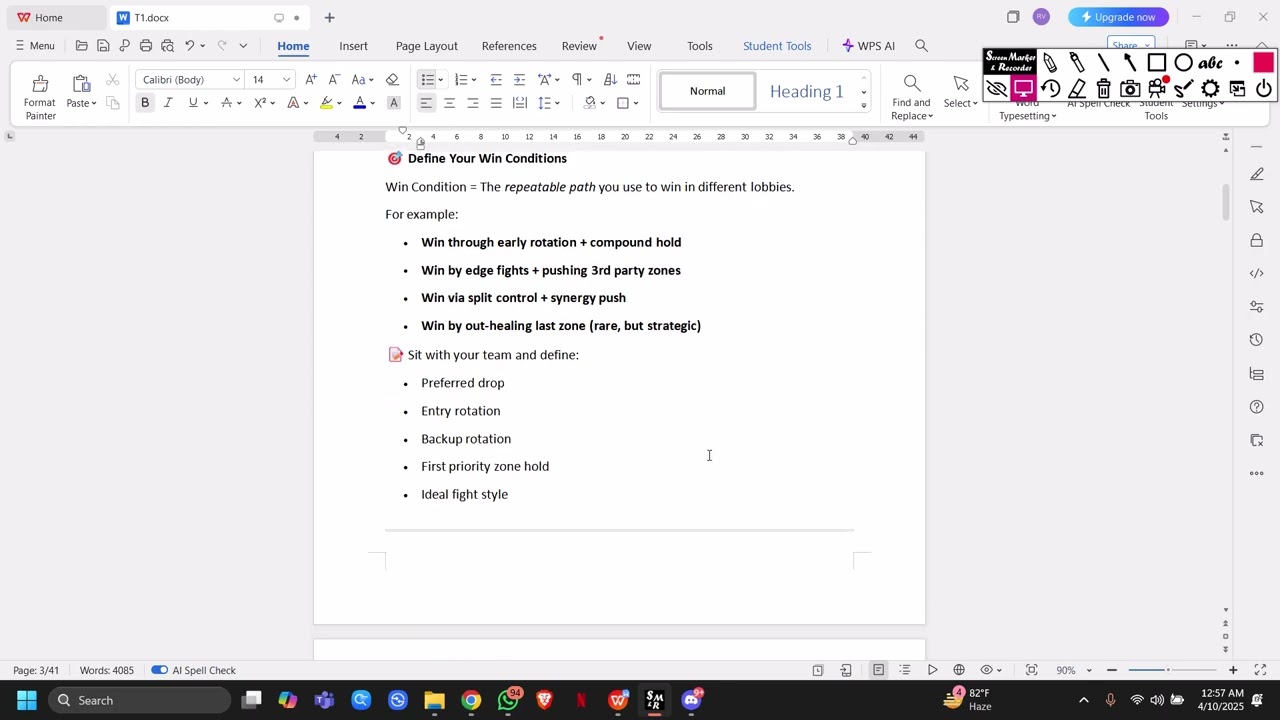The height and width of the screenshot is (720, 1280).
Task: Click the WPS AI button
Action: click(x=868, y=46)
